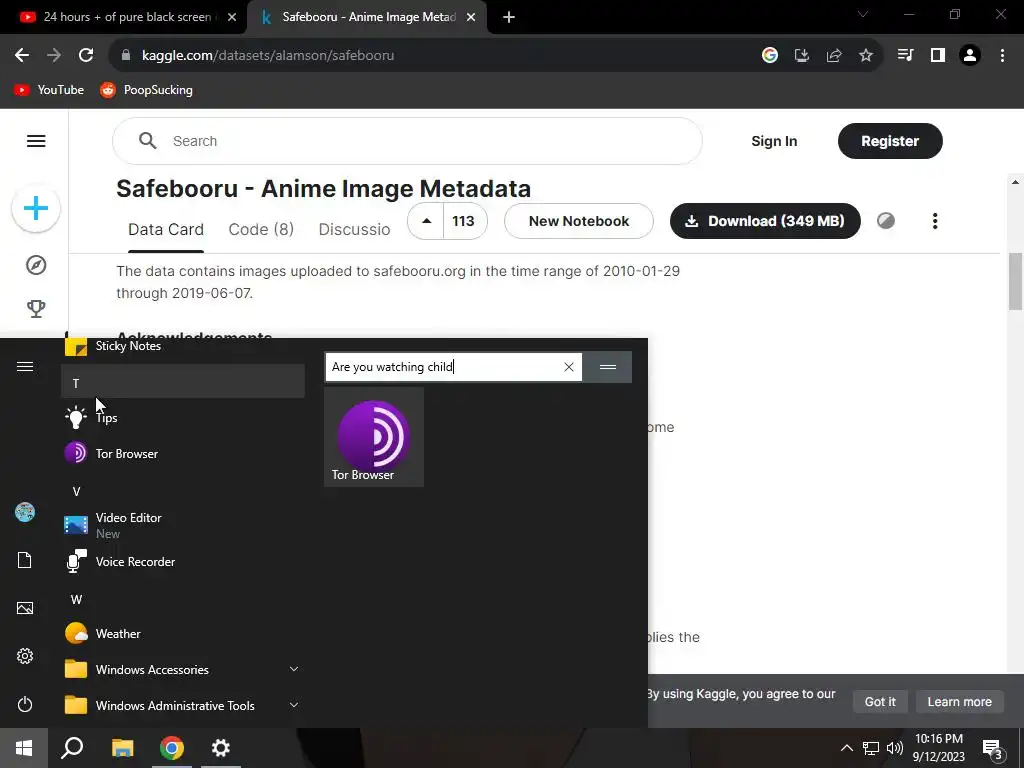This screenshot has width=1024, height=768.
Task: Open Settings gear in Start side rail
Action: pyautogui.click(x=25, y=656)
